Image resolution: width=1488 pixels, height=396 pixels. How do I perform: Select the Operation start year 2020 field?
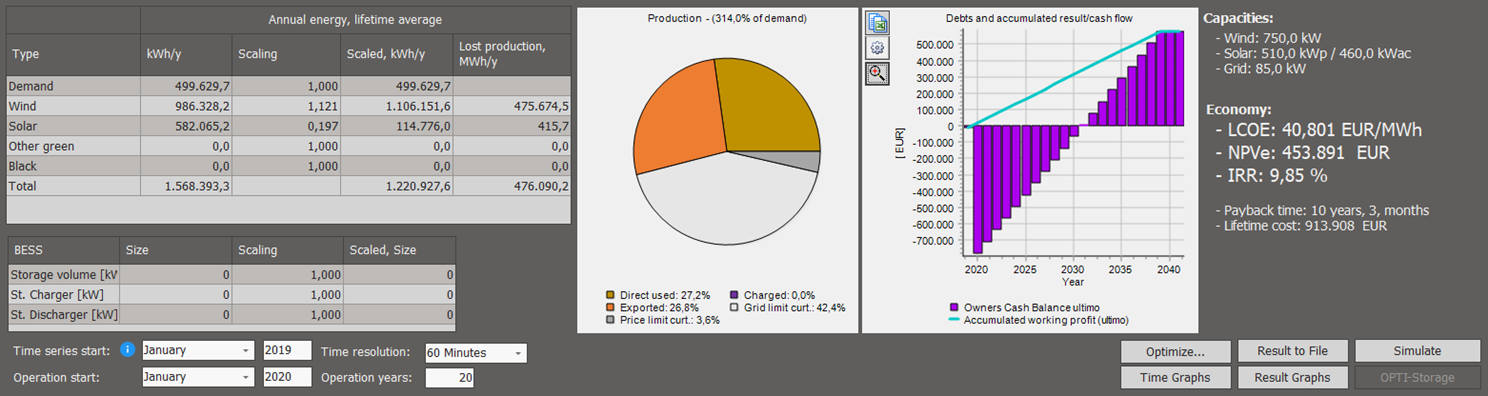point(288,378)
